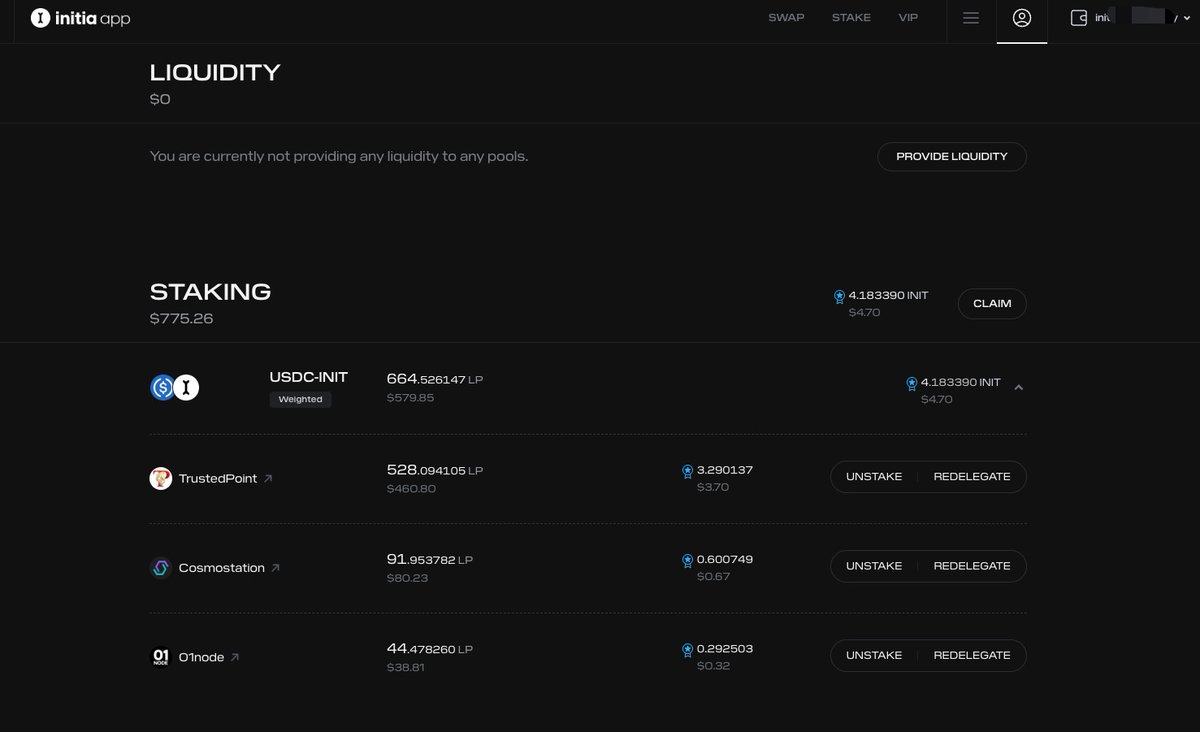Click reward icon next to 0.600749
Viewport: 1200px width, 732px height.
pyautogui.click(x=688, y=561)
